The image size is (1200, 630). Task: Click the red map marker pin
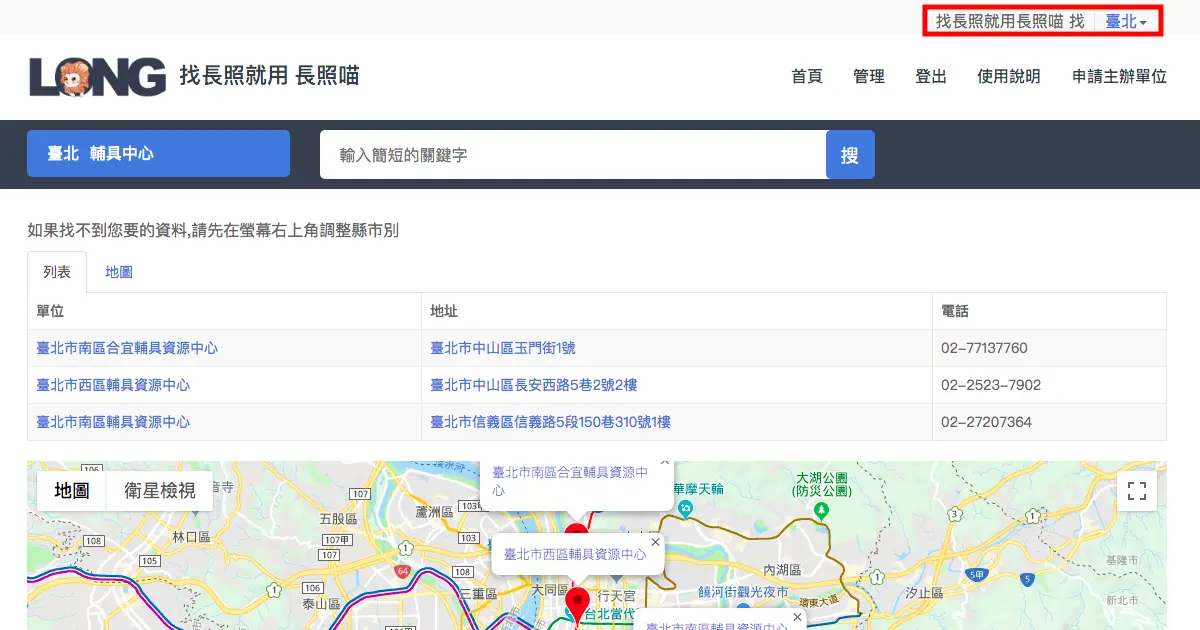tap(578, 608)
